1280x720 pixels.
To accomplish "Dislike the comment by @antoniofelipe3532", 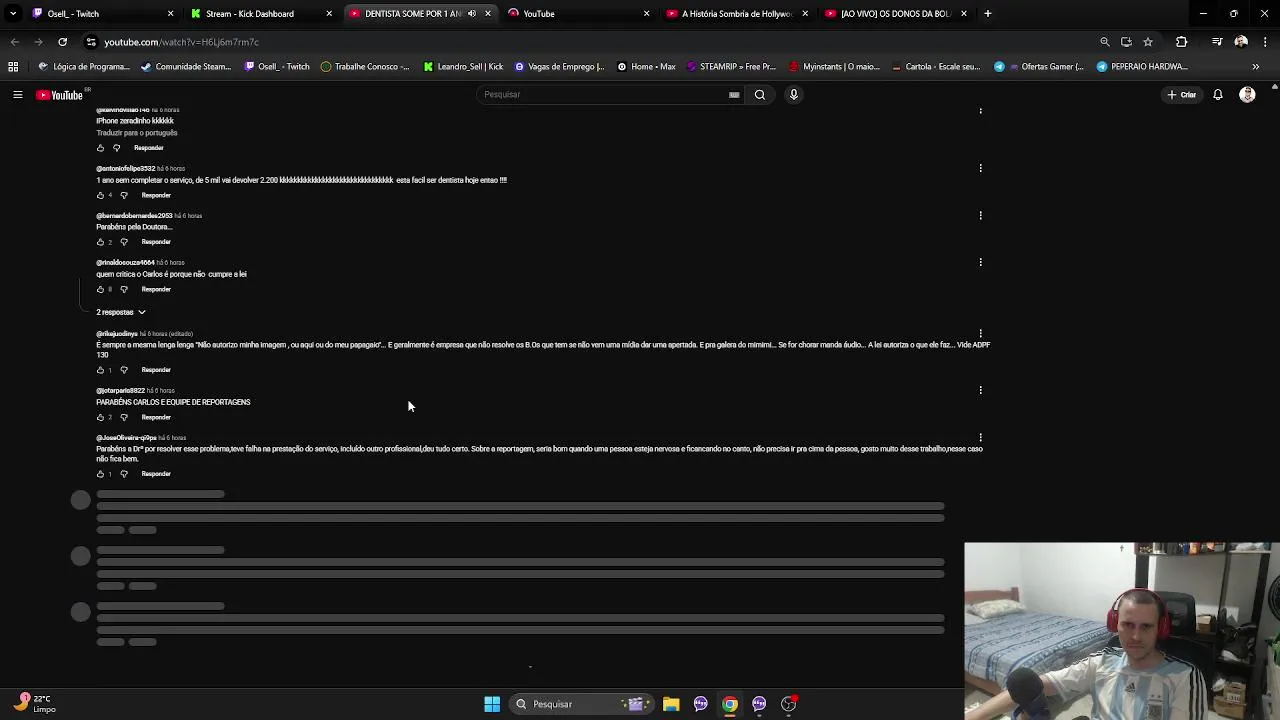I will click(x=124, y=195).
